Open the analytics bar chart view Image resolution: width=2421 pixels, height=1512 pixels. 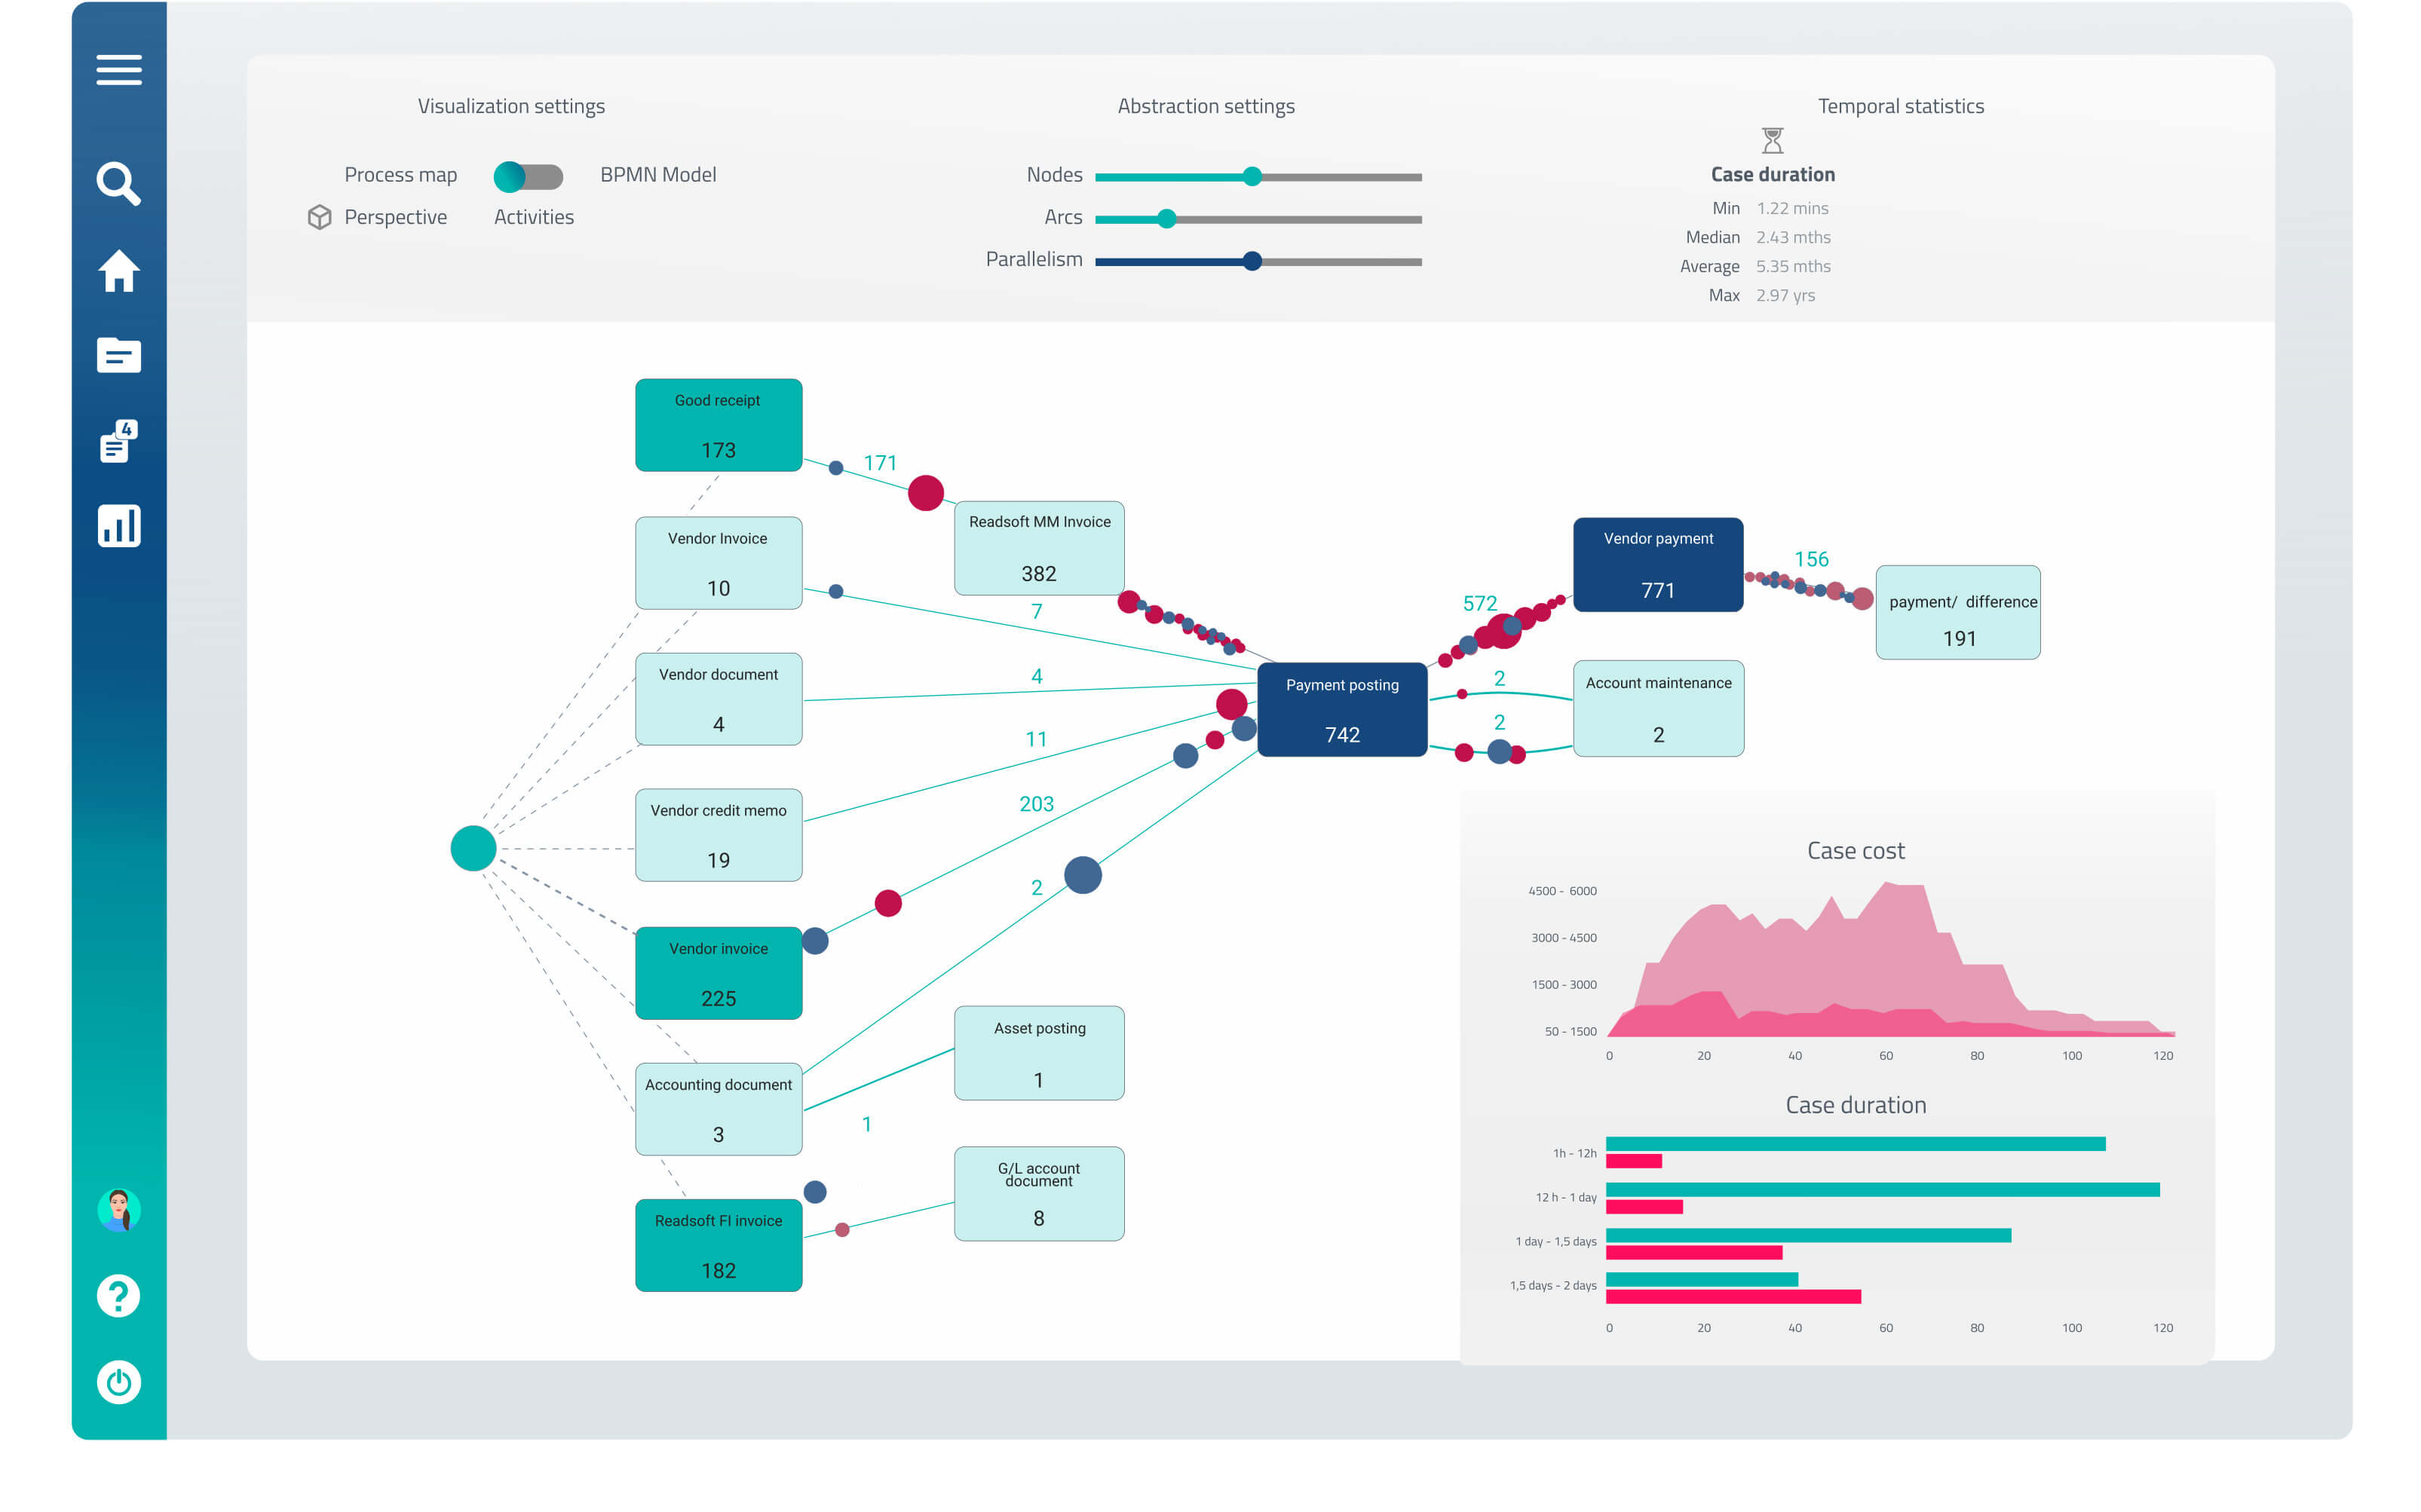[118, 524]
